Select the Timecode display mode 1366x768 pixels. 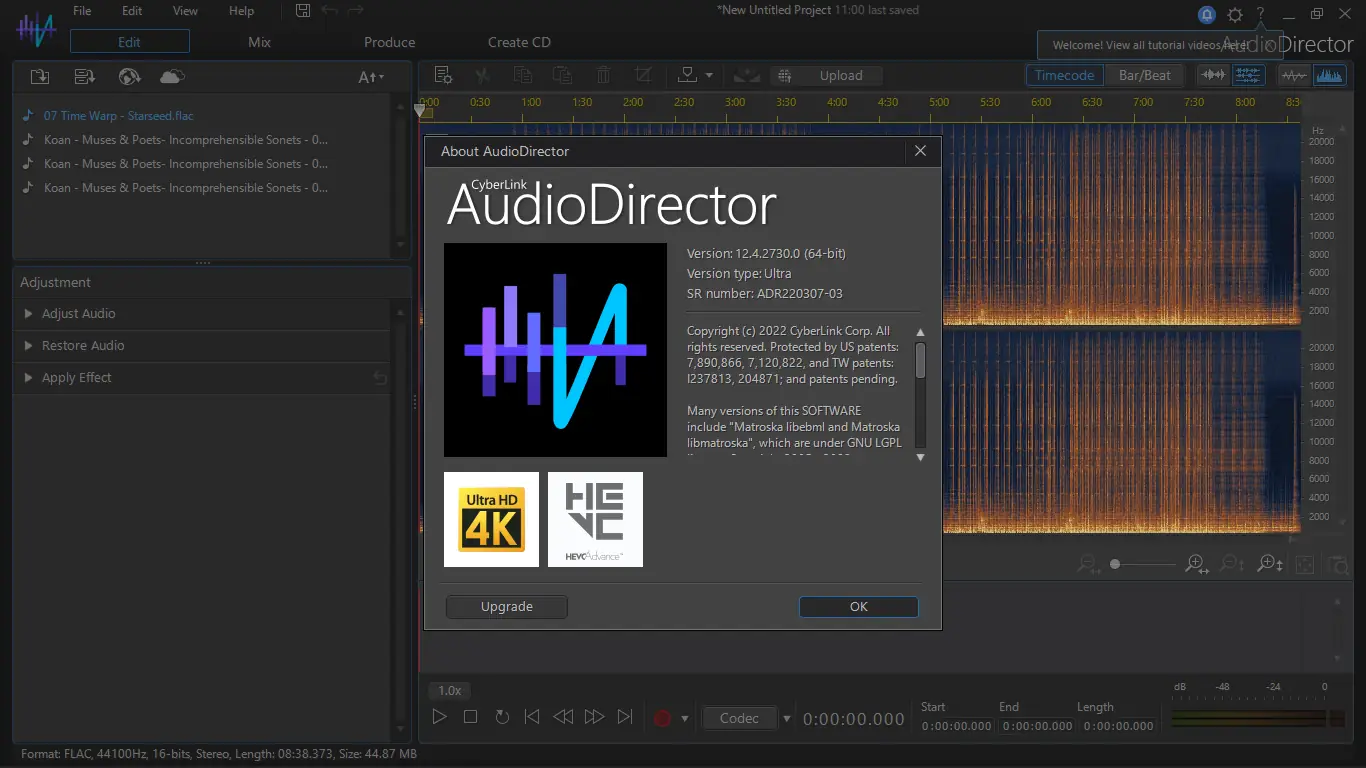pyautogui.click(x=1064, y=75)
